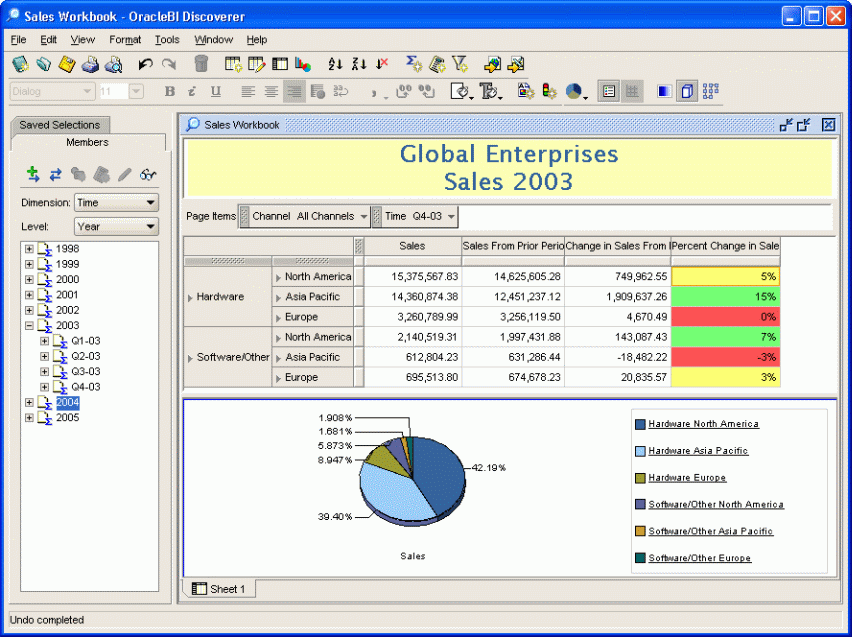Open a workbook with the folder icon
The width and height of the screenshot is (852, 637).
(43, 64)
